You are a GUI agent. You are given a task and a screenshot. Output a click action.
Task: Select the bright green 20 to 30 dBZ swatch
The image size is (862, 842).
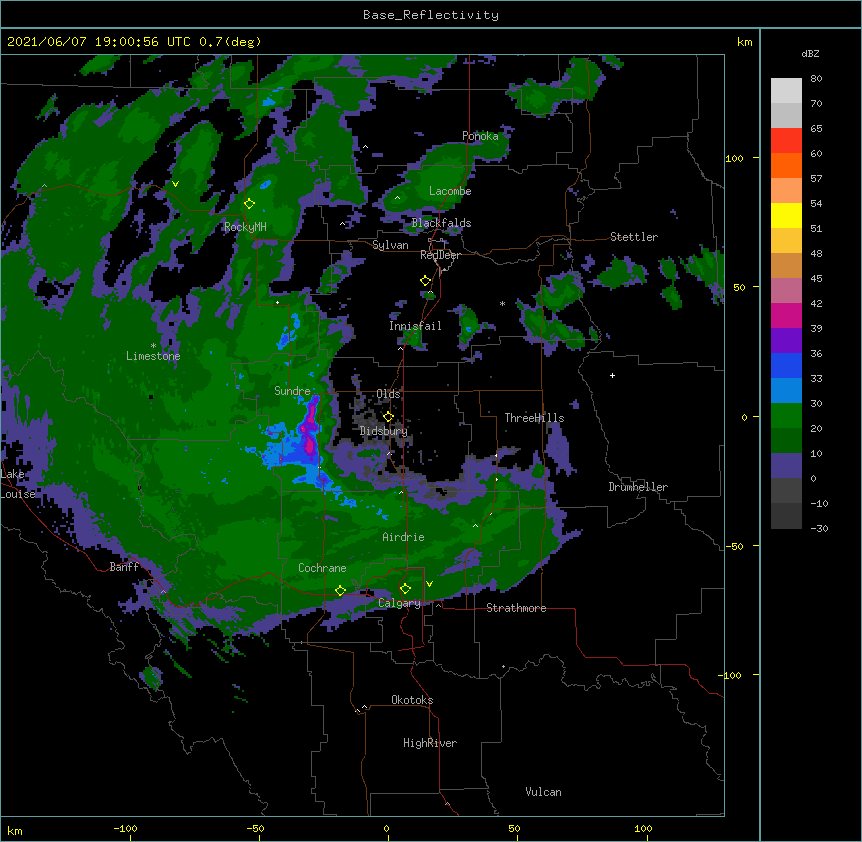coord(786,416)
